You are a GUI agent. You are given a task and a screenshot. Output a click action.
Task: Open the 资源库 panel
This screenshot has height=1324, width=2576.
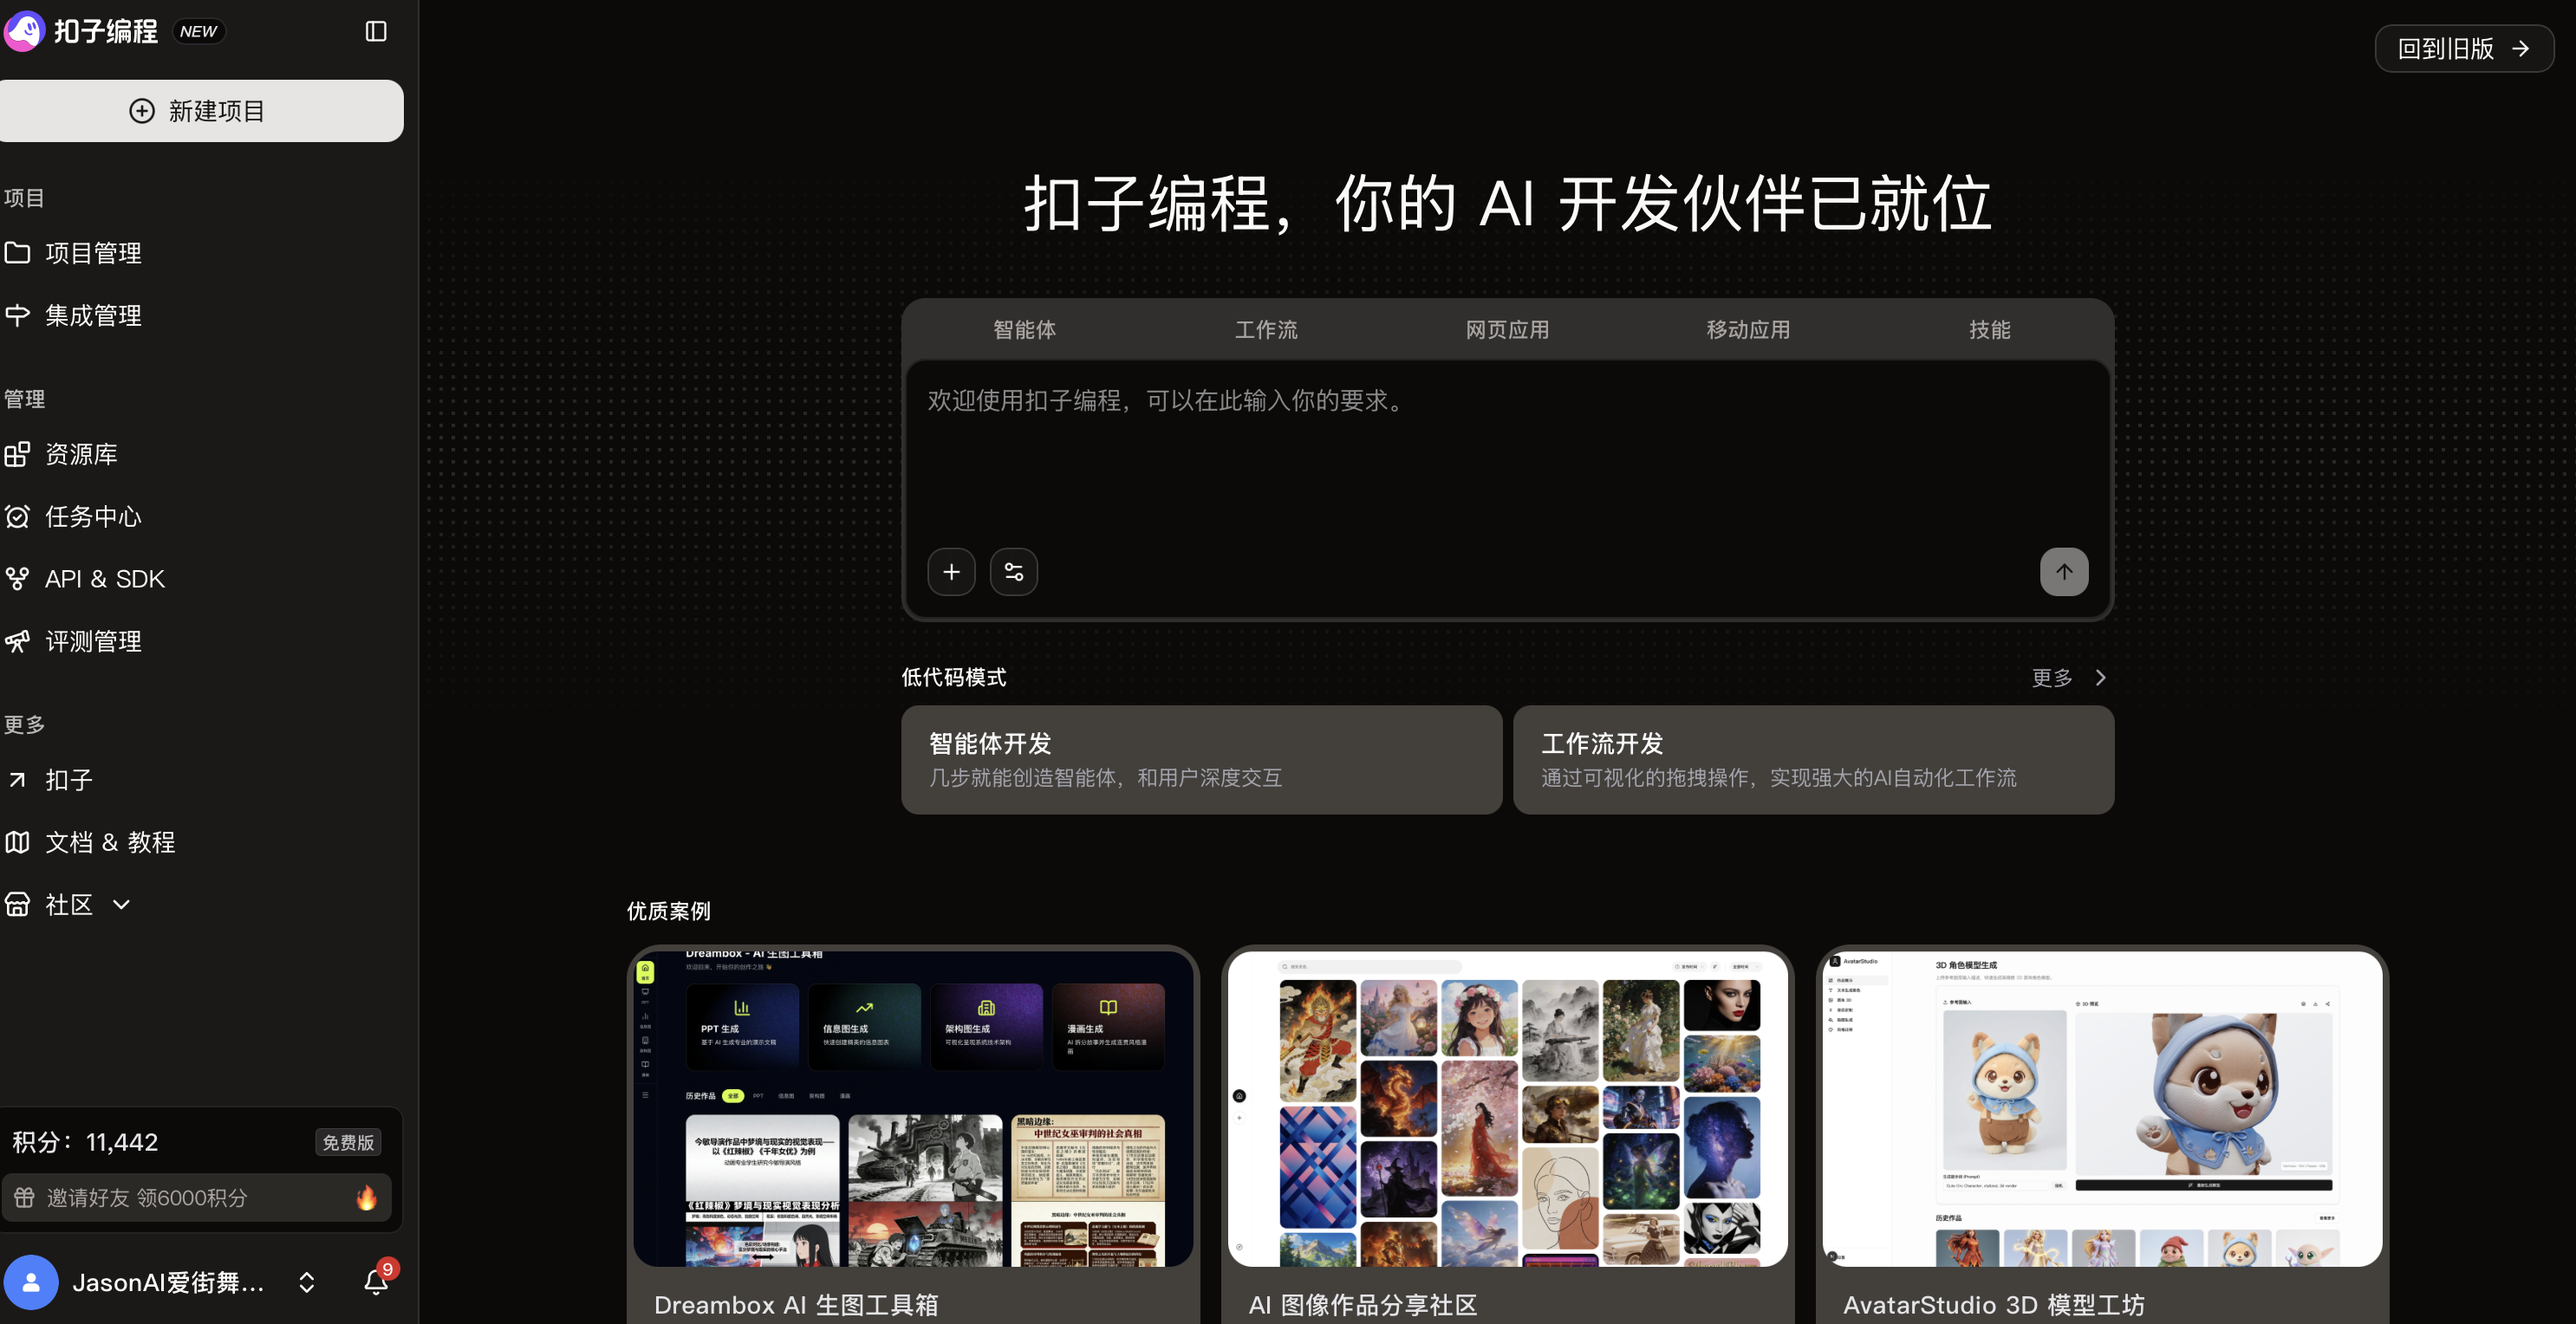(81, 453)
